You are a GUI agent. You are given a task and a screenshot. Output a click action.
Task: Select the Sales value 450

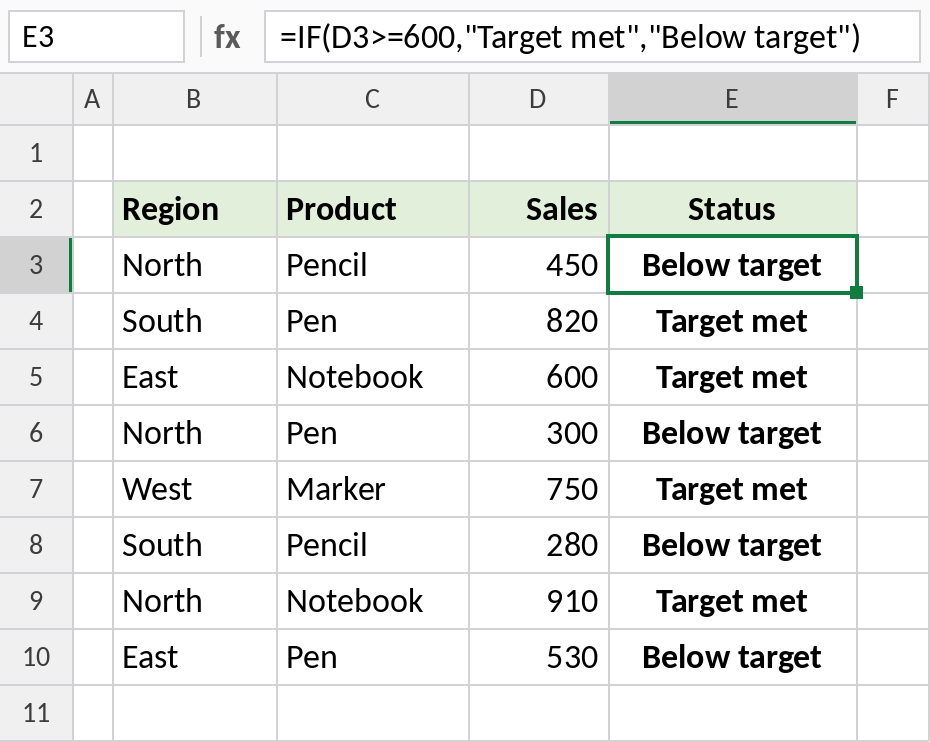[539, 265]
